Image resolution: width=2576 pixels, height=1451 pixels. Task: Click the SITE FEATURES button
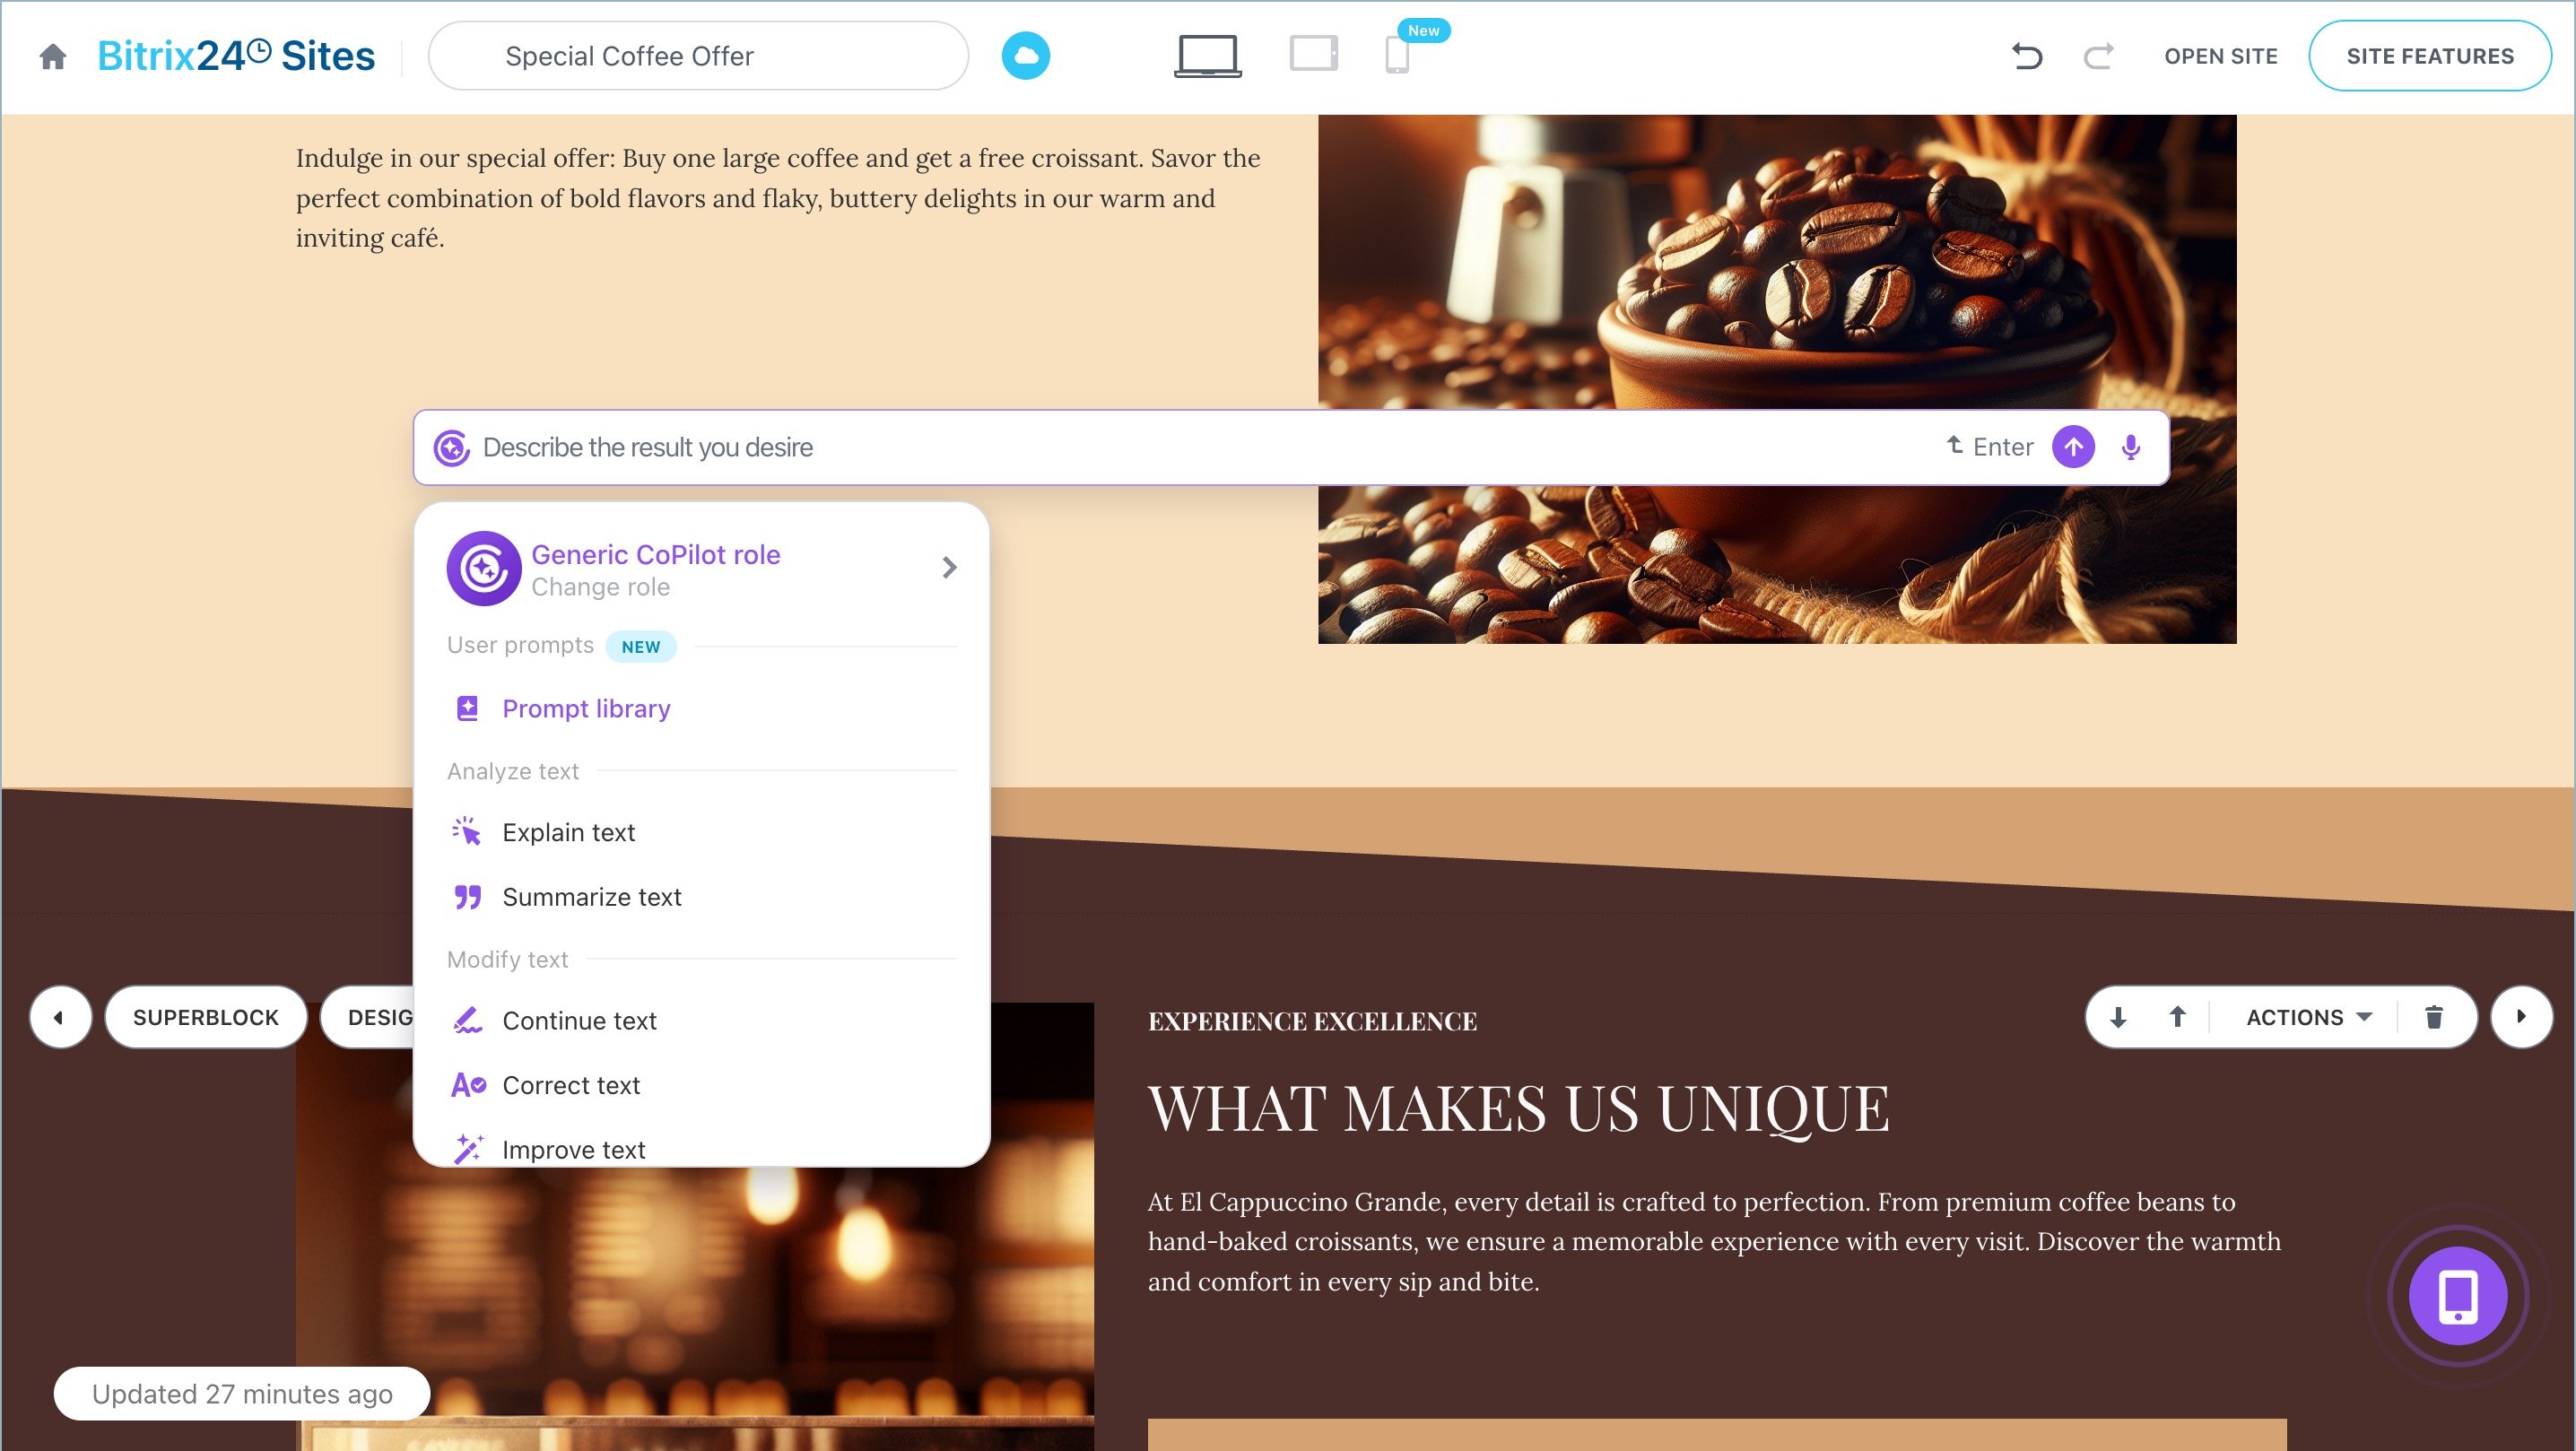tap(2429, 56)
